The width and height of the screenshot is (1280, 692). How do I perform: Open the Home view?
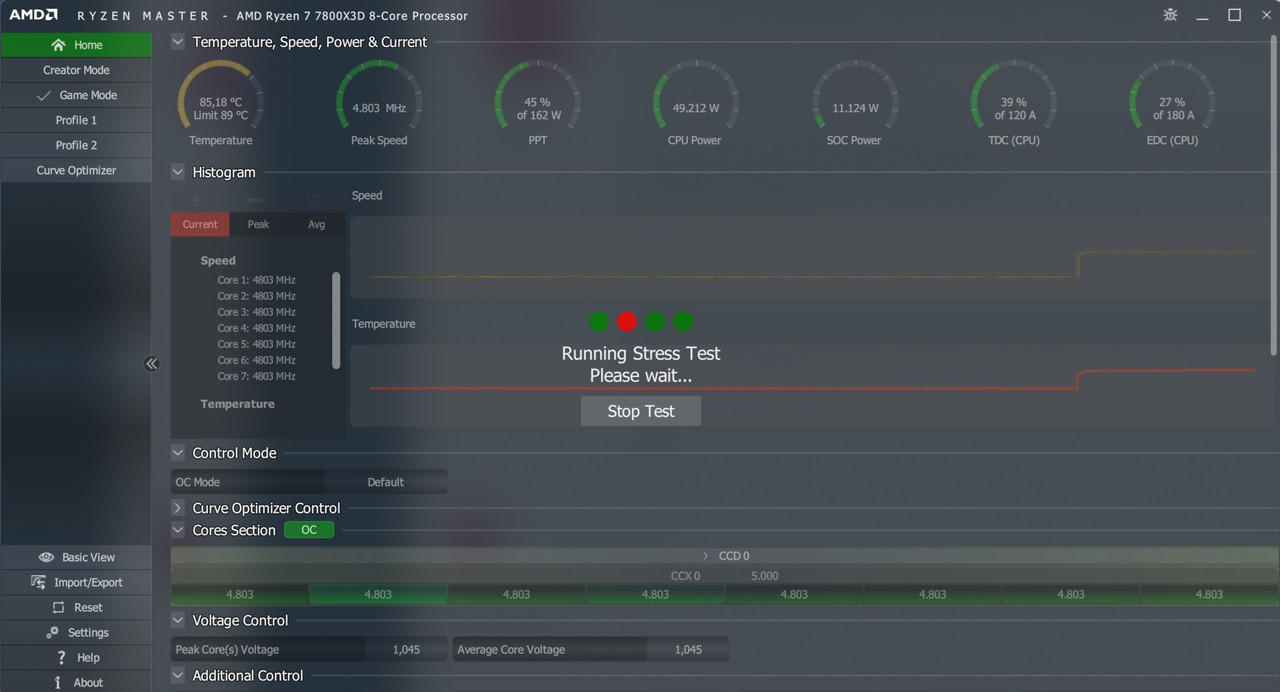(x=76, y=45)
